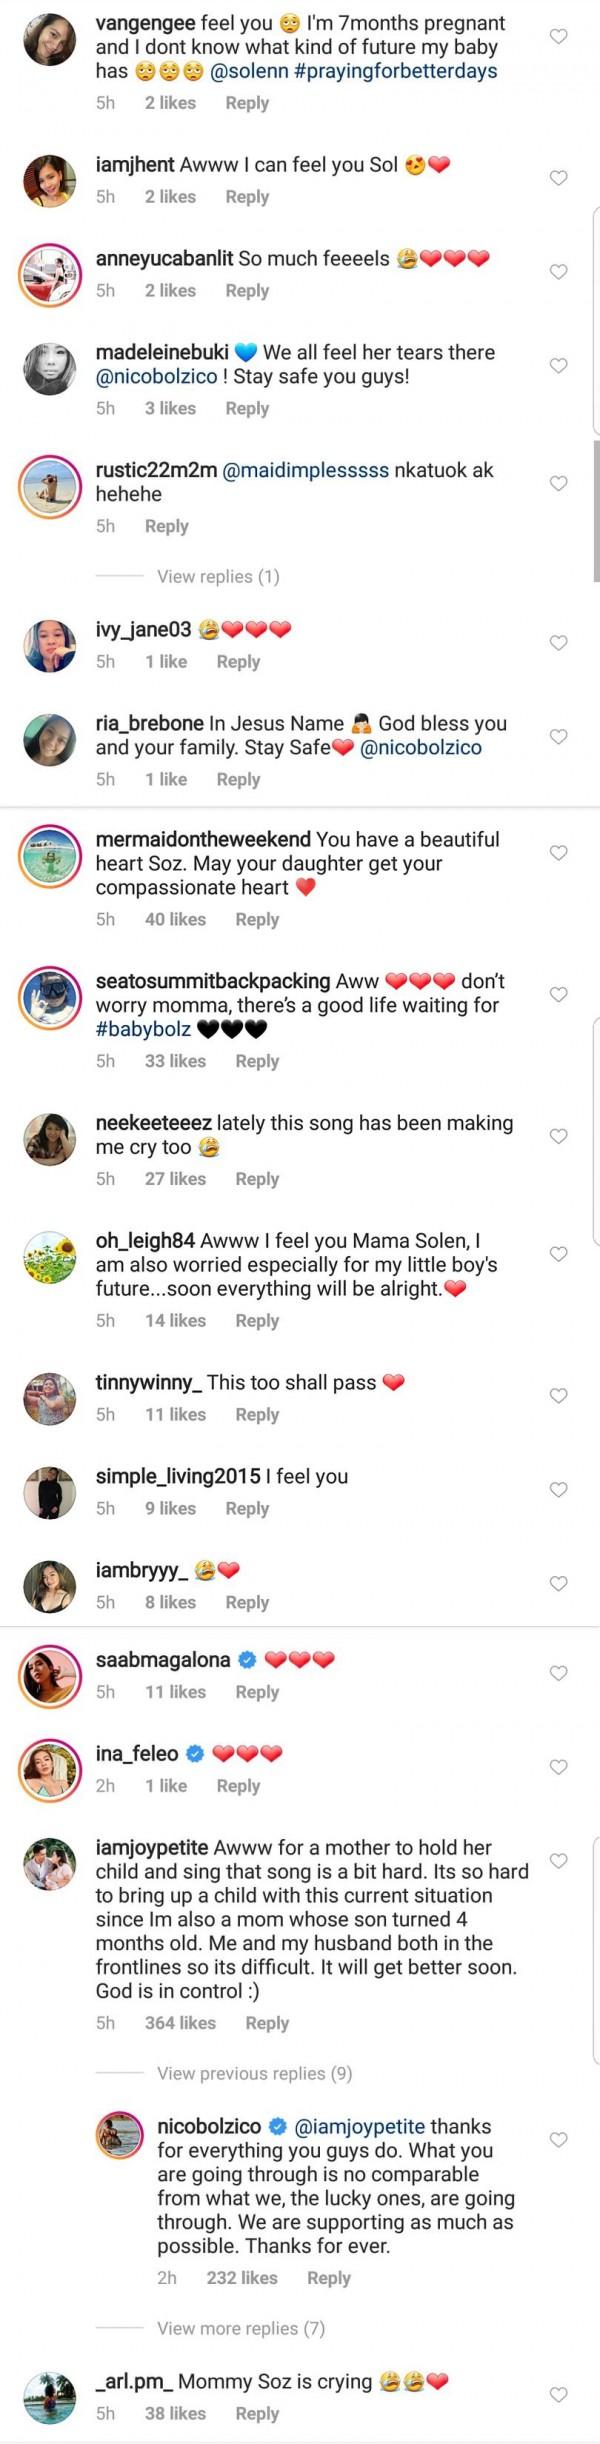This screenshot has width=600, height=2444.
Task: Tap heart icon on madeleinebuki's comment
Action: [559, 366]
